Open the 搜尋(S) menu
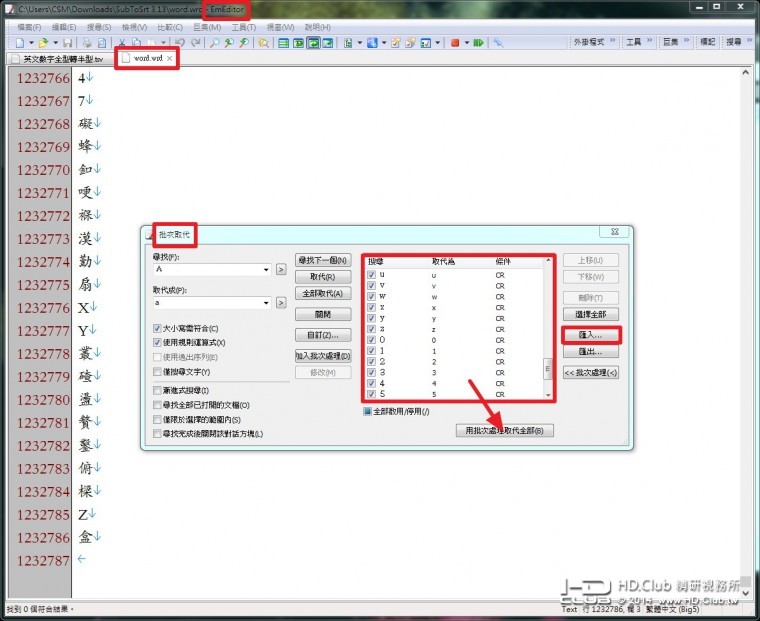760x621 pixels. [99, 27]
